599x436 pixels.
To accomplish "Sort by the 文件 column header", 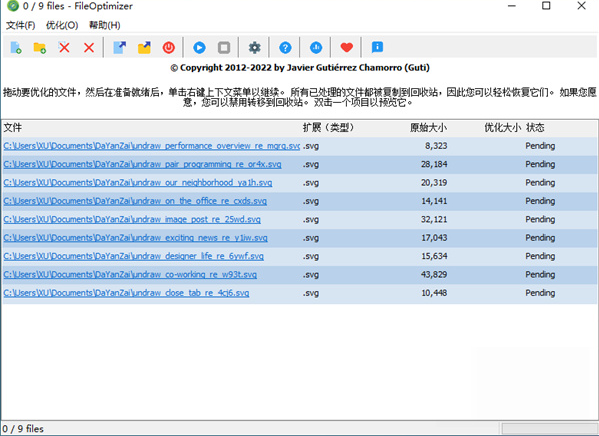I will click(13, 128).
